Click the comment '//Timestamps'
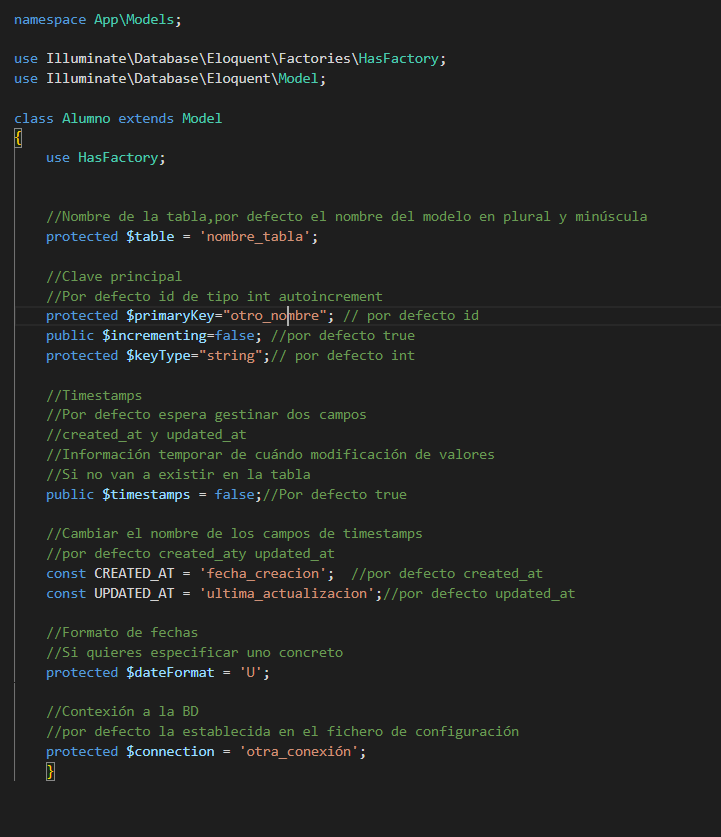This screenshot has width=721, height=837. pos(94,396)
